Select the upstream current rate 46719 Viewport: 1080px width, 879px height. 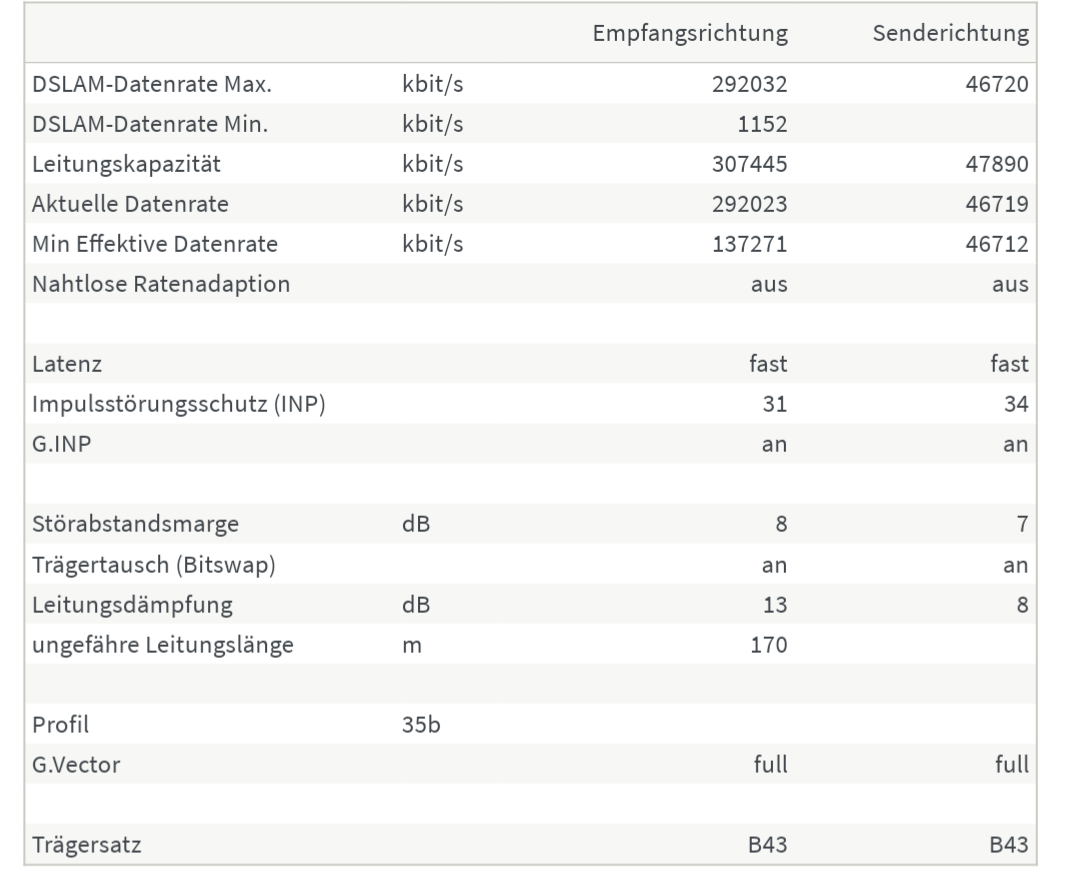(x=997, y=204)
